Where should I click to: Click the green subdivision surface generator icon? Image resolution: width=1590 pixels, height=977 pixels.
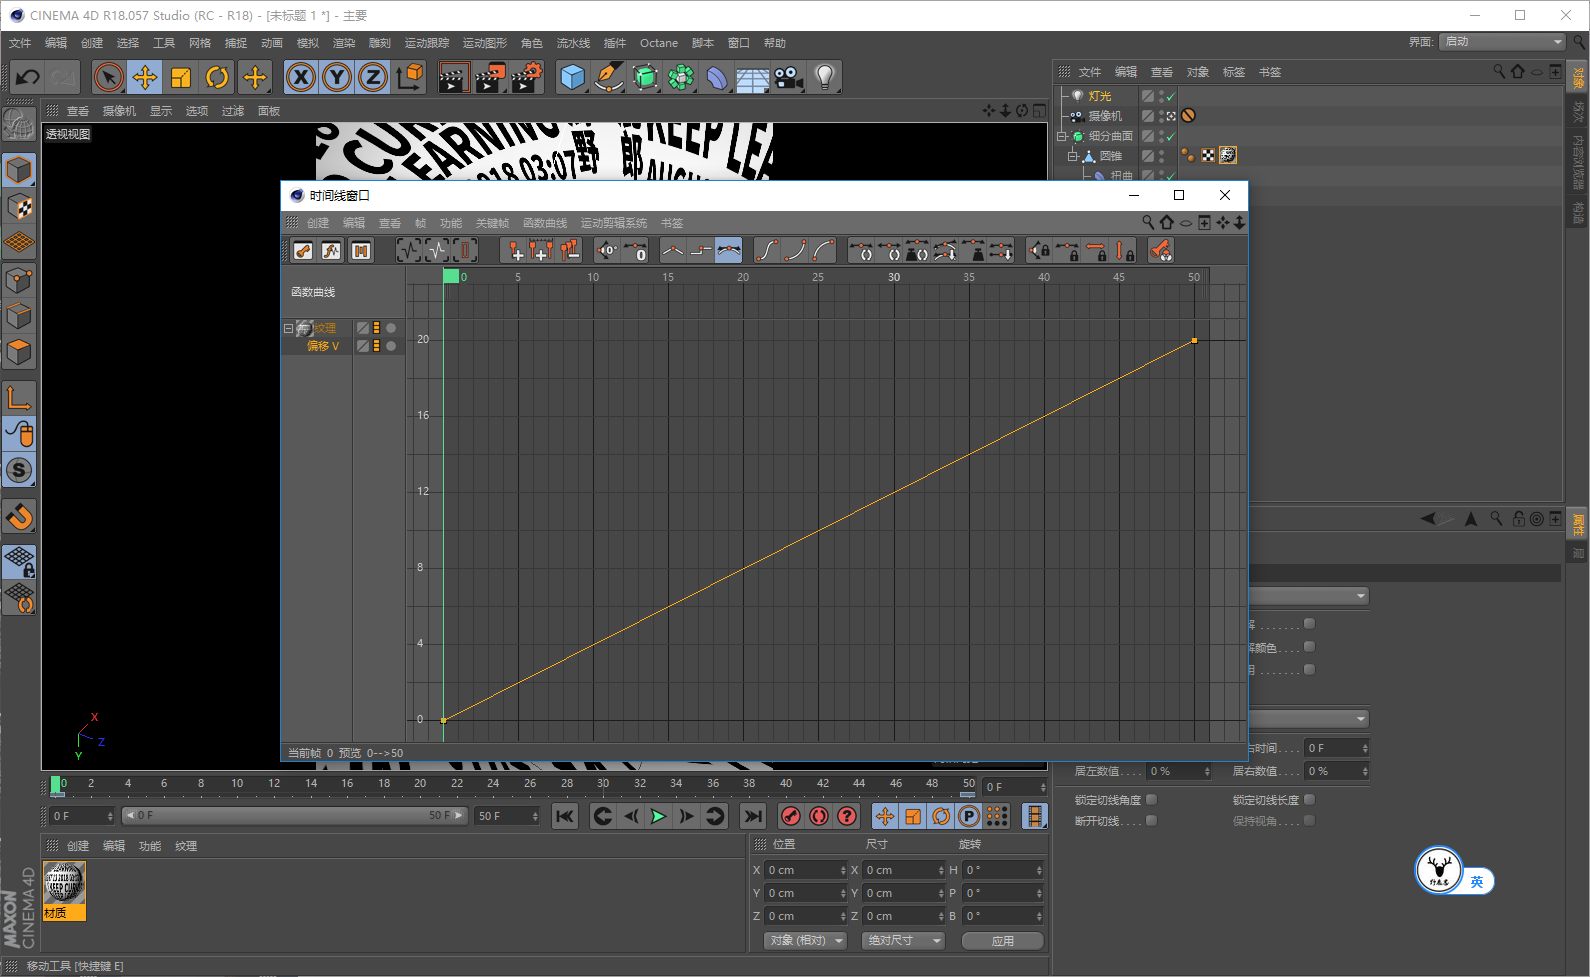pyautogui.click(x=645, y=77)
